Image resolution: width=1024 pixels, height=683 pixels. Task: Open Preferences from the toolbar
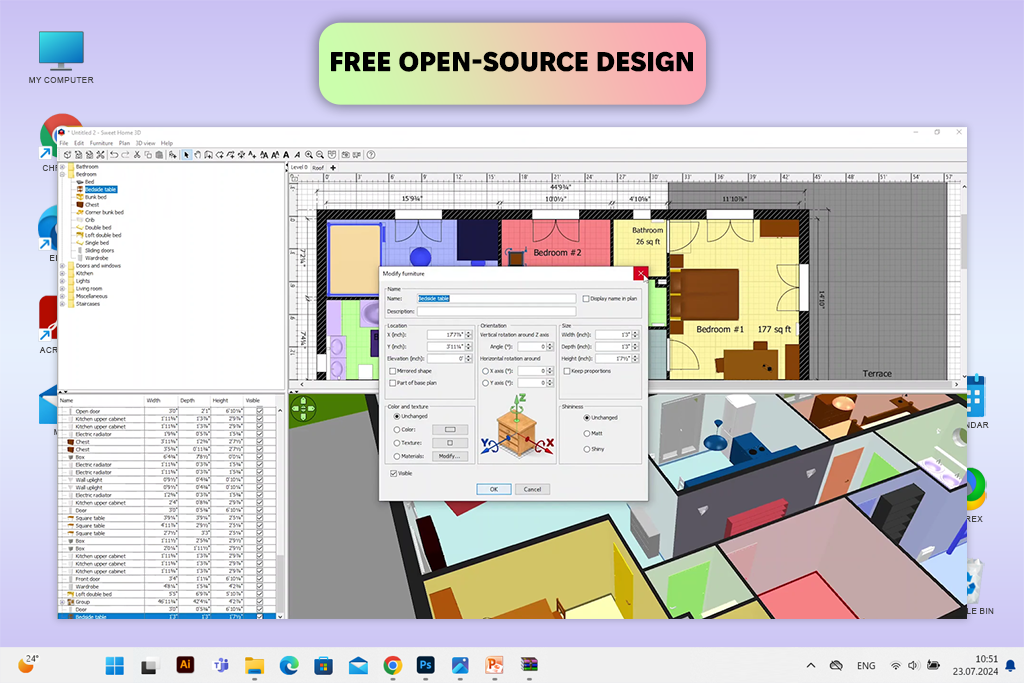(100, 155)
